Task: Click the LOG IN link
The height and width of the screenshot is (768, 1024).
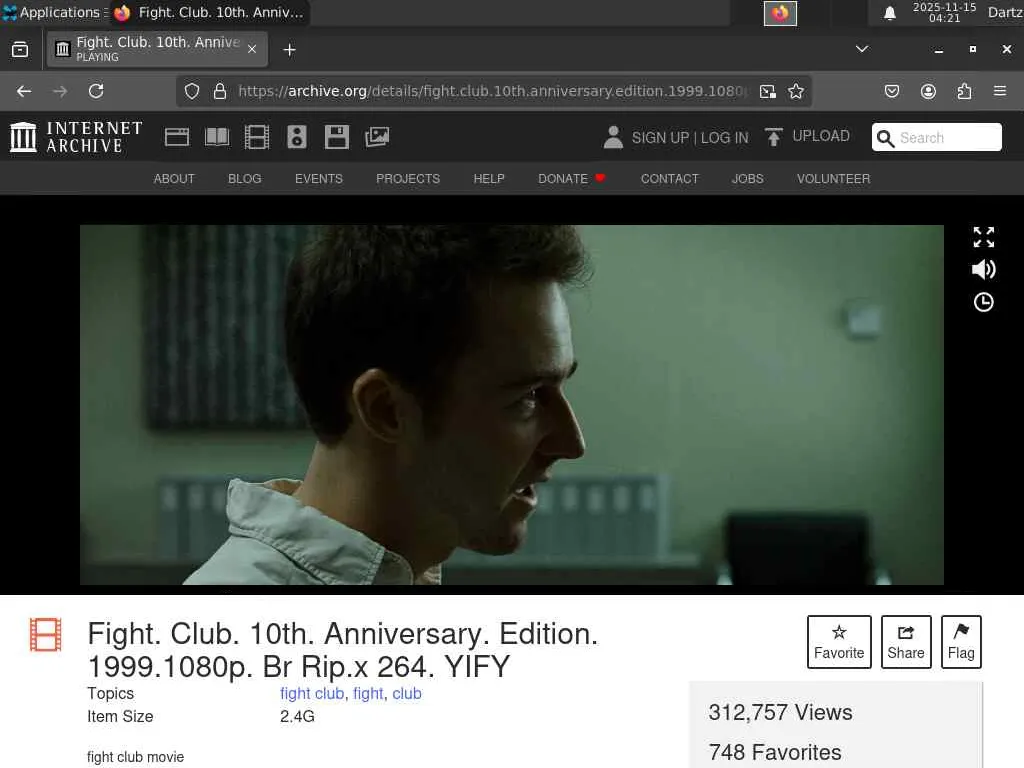Action: (724, 138)
